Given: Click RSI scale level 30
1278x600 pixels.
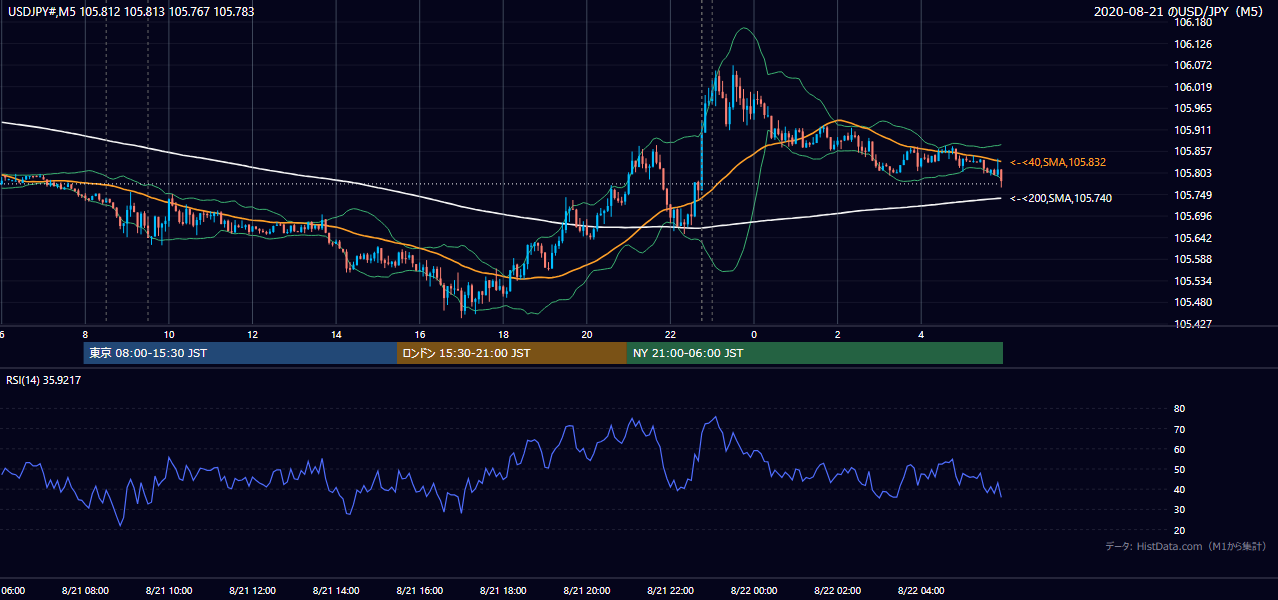Looking at the screenshot, I should point(1179,509).
